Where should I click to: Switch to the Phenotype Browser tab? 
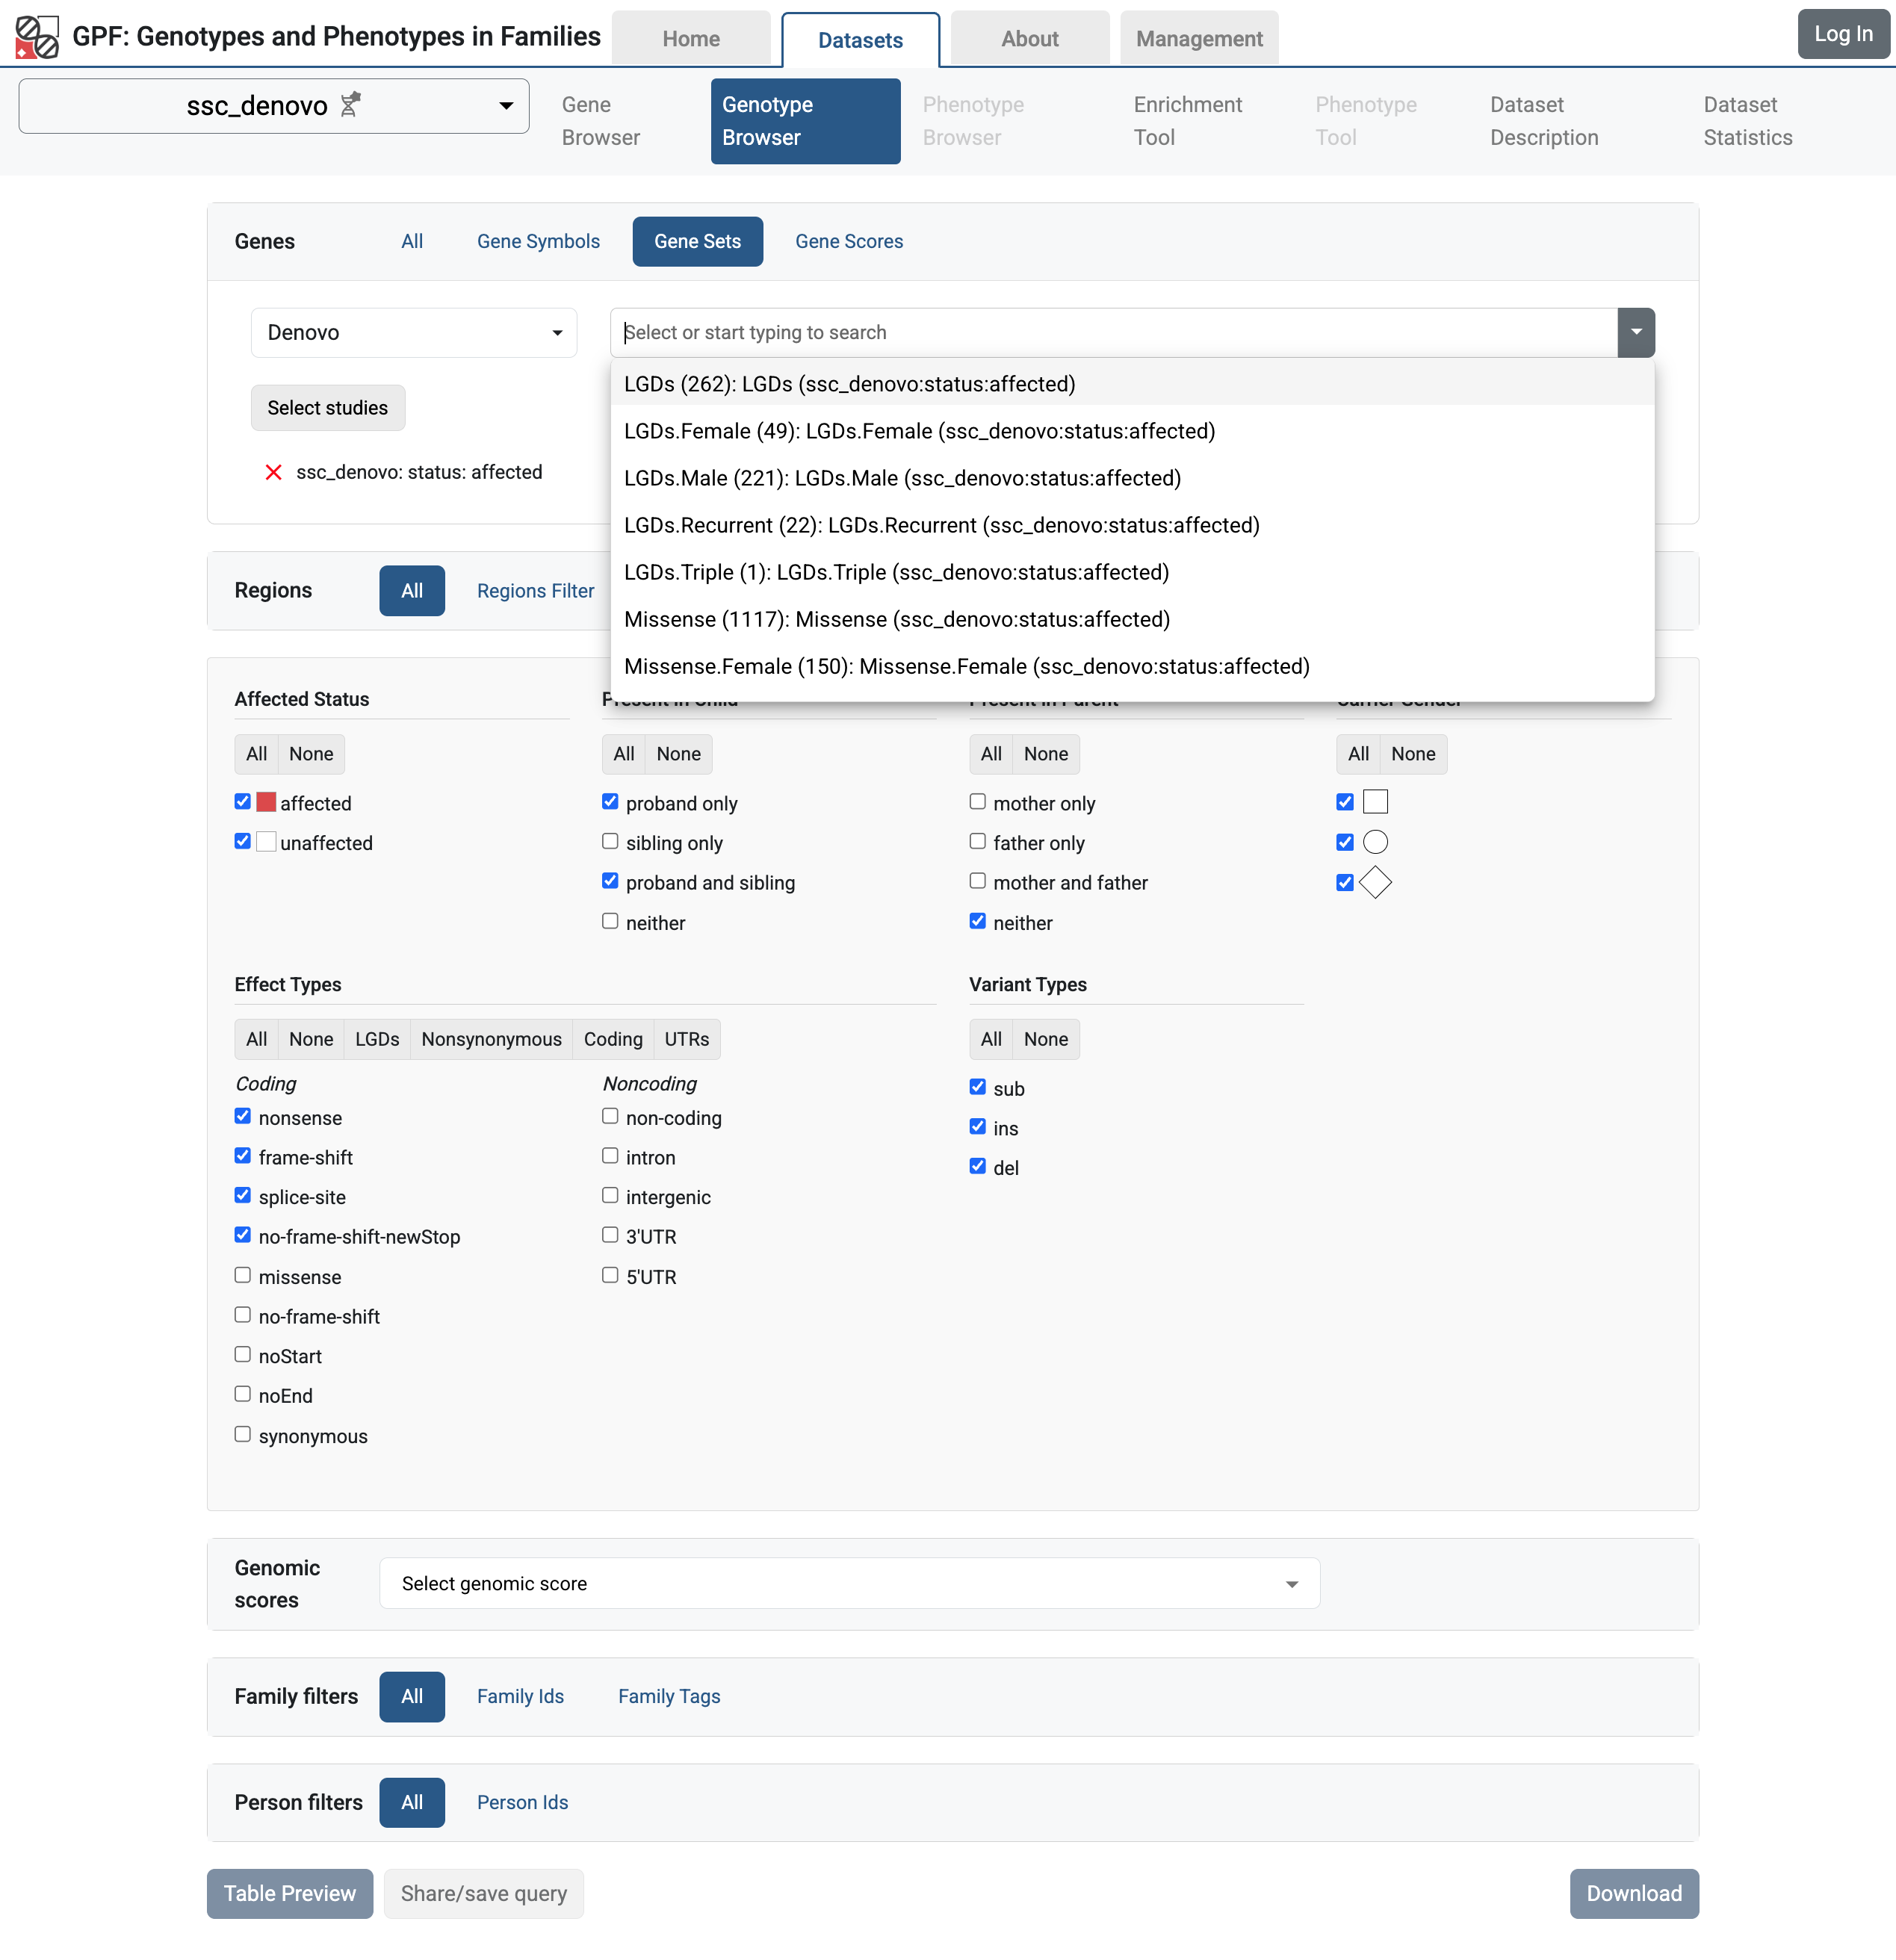(x=973, y=120)
